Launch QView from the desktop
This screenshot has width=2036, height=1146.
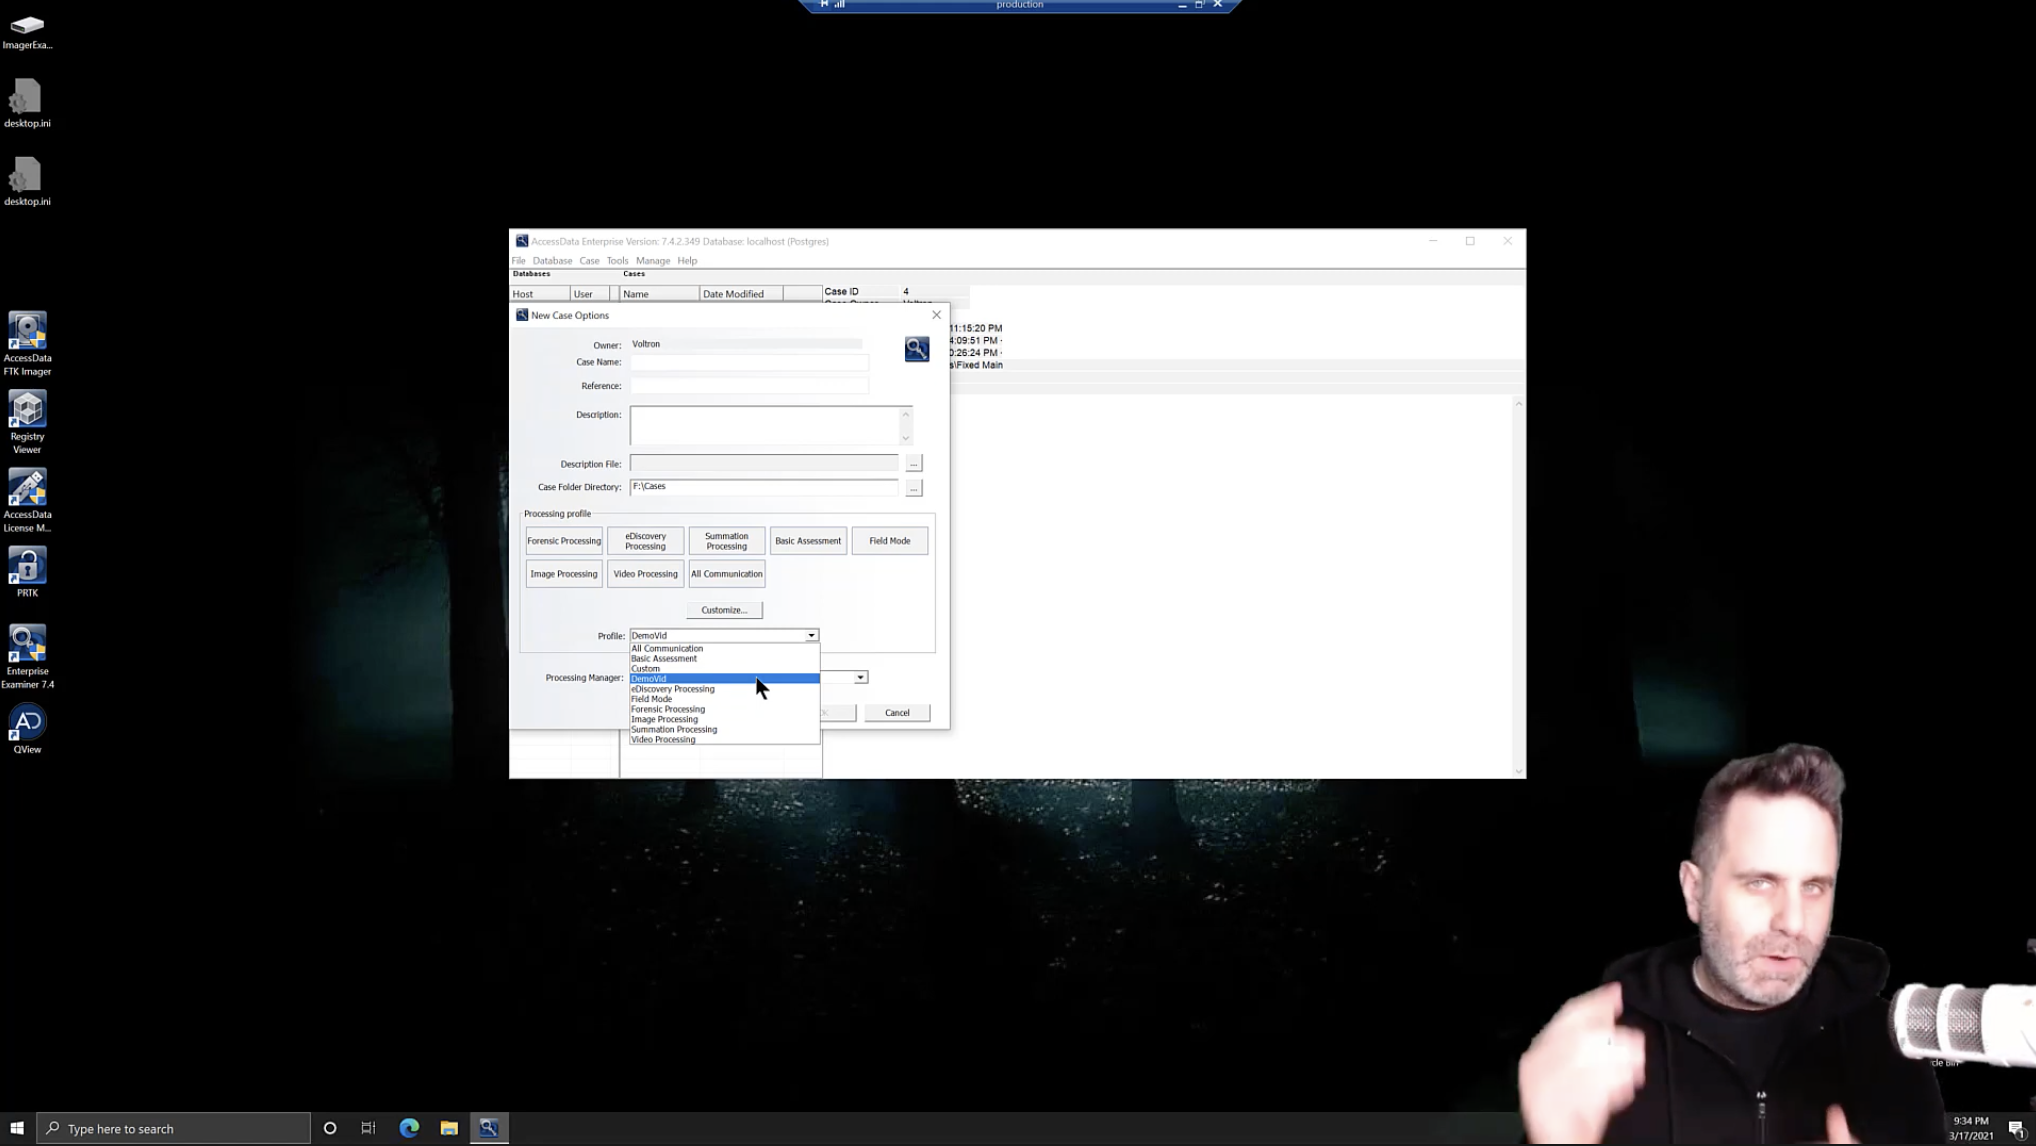point(27,720)
